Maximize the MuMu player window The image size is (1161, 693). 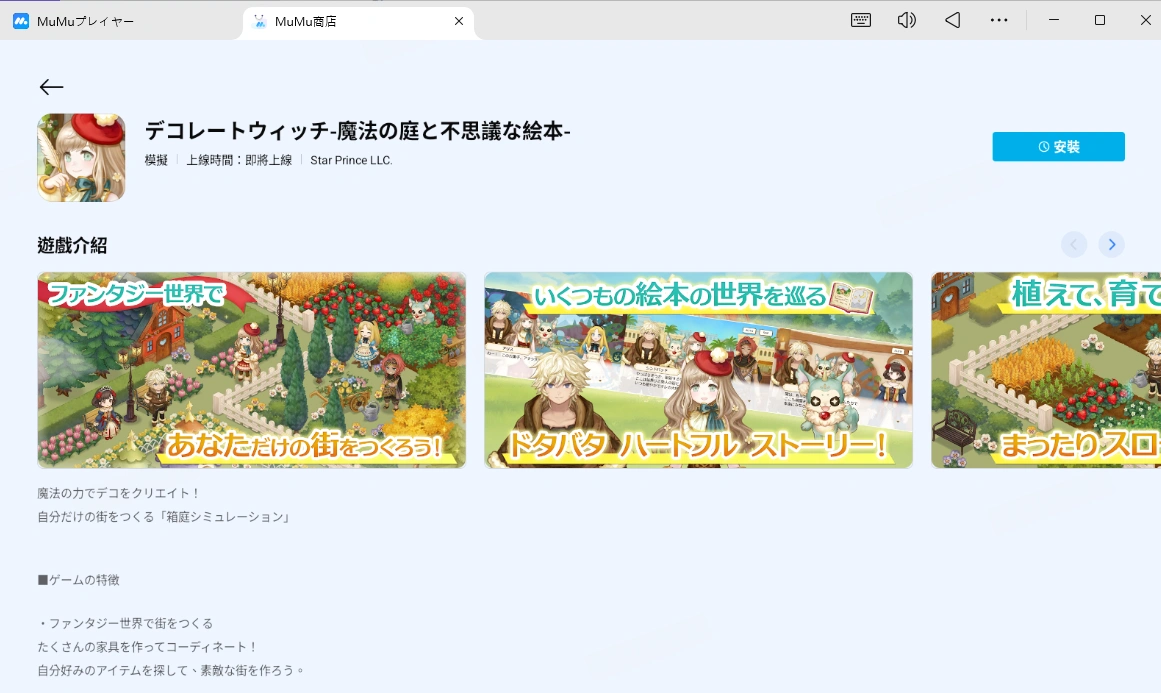tap(1100, 20)
